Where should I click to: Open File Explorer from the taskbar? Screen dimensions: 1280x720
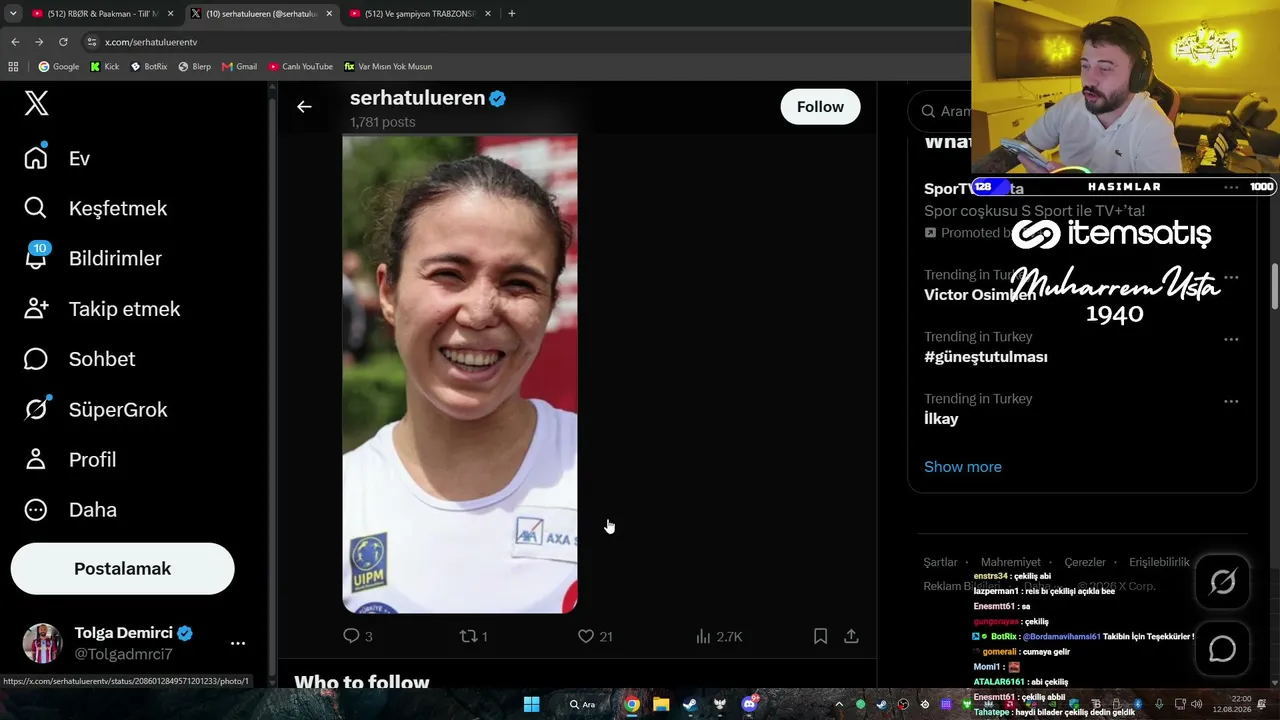(661, 704)
